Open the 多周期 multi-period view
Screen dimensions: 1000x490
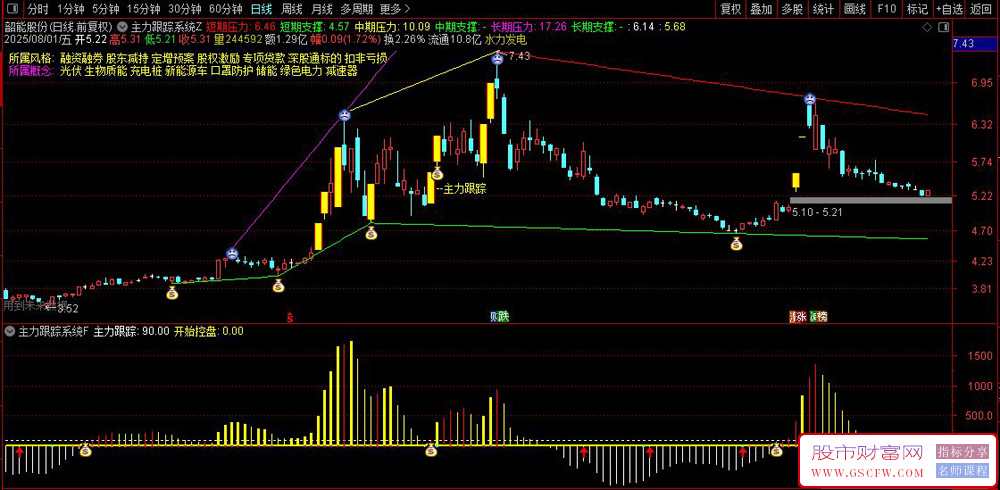356,9
